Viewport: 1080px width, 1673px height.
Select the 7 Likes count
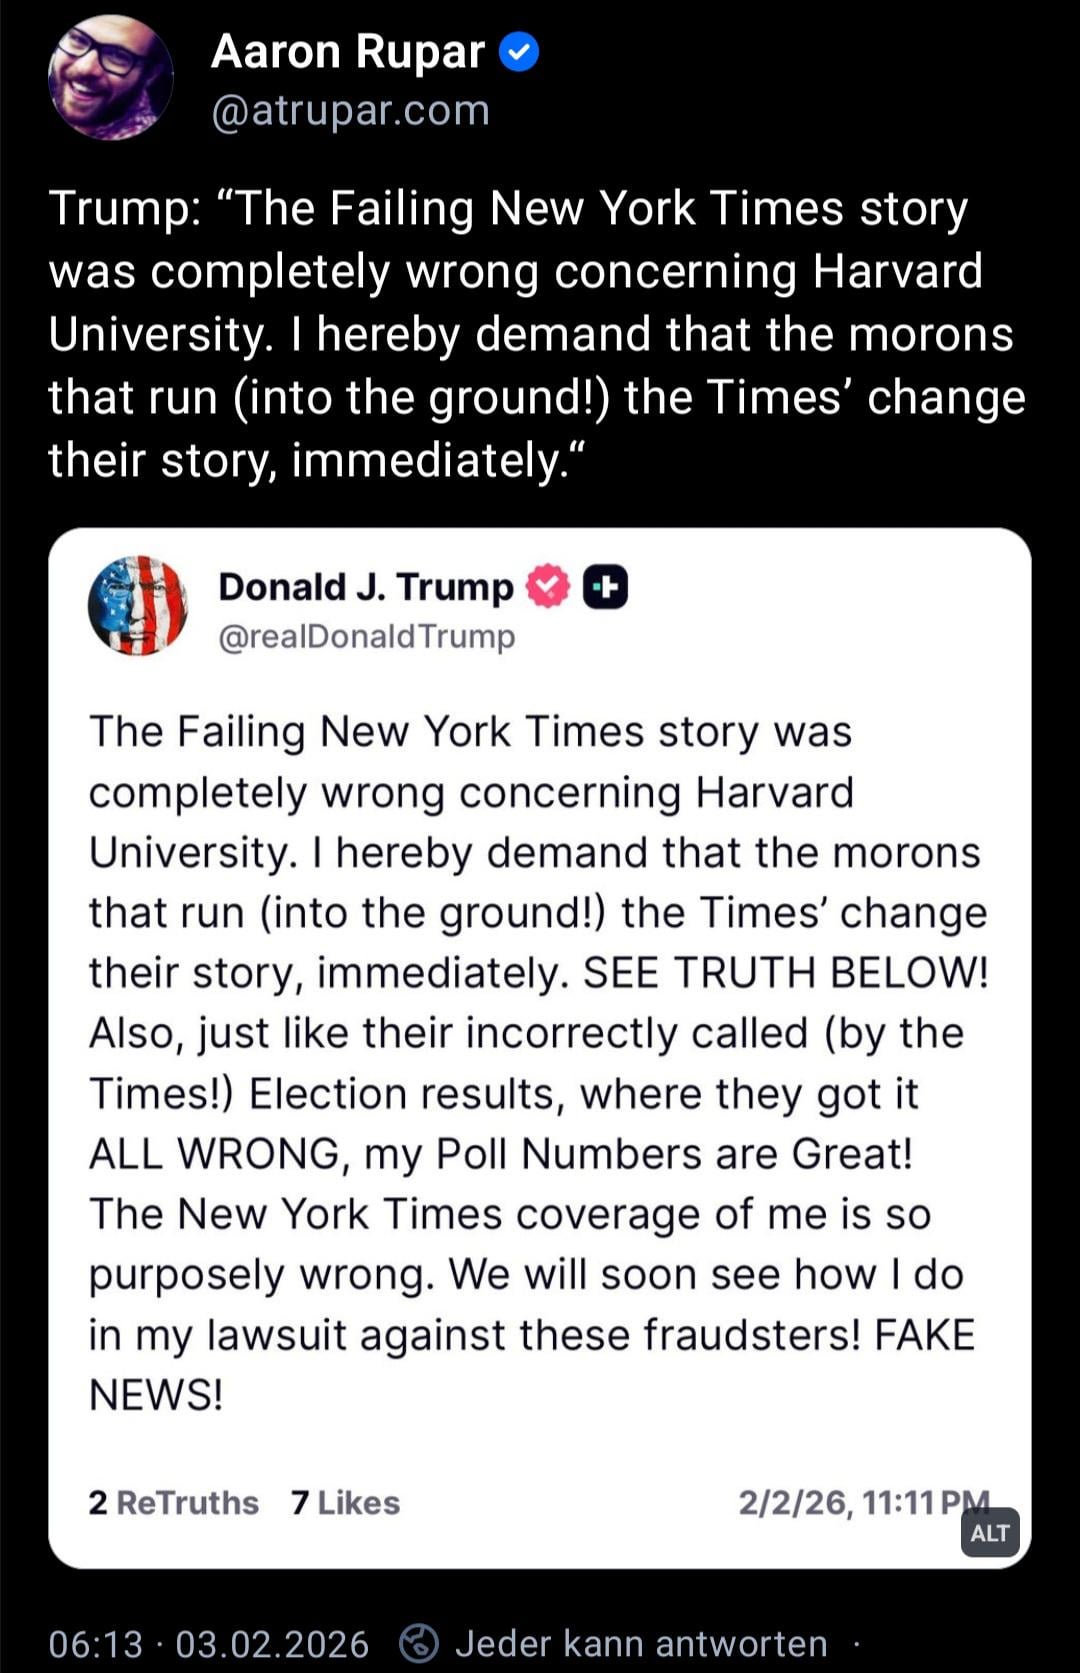(x=345, y=1502)
